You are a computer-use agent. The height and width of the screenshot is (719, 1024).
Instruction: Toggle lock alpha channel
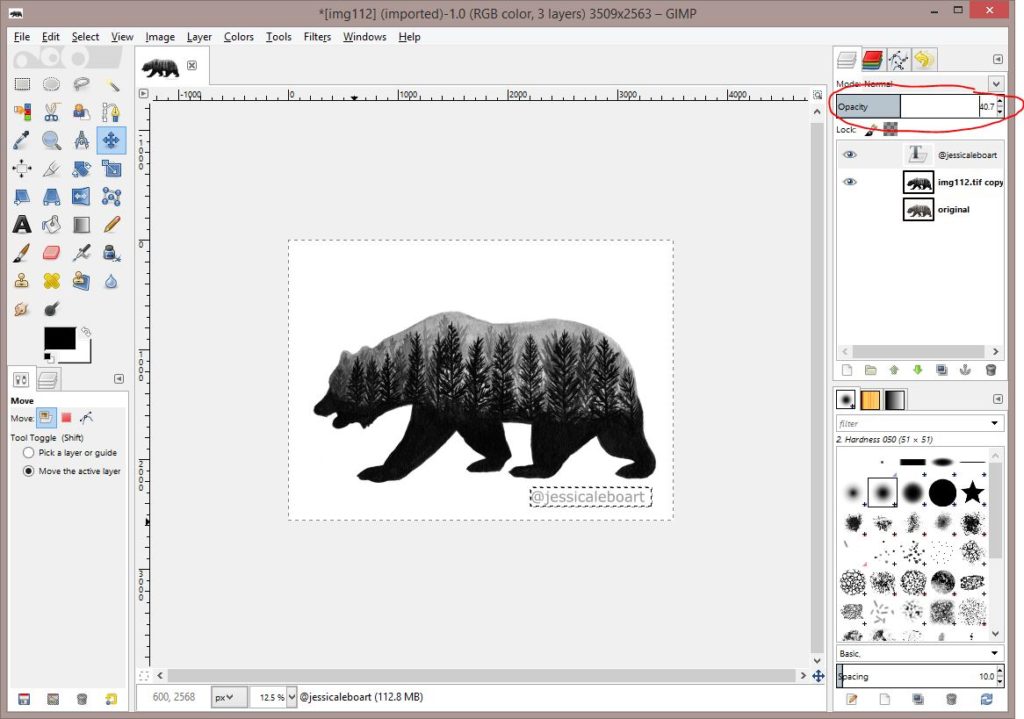click(x=890, y=129)
